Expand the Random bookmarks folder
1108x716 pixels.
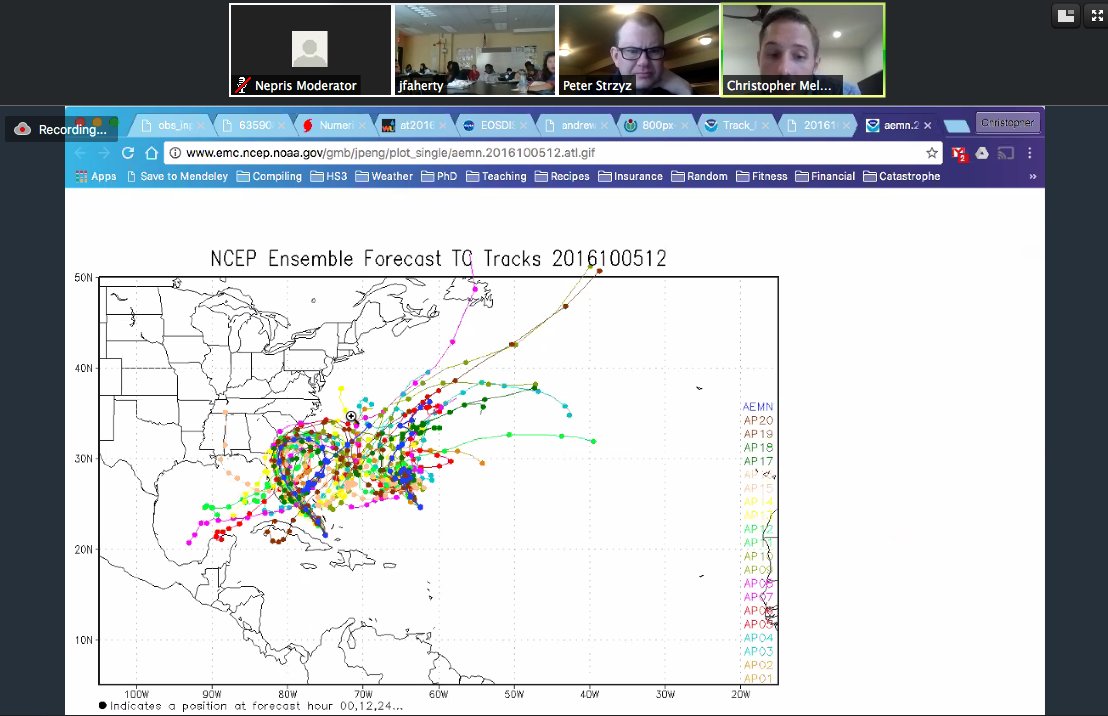click(x=699, y=176)
